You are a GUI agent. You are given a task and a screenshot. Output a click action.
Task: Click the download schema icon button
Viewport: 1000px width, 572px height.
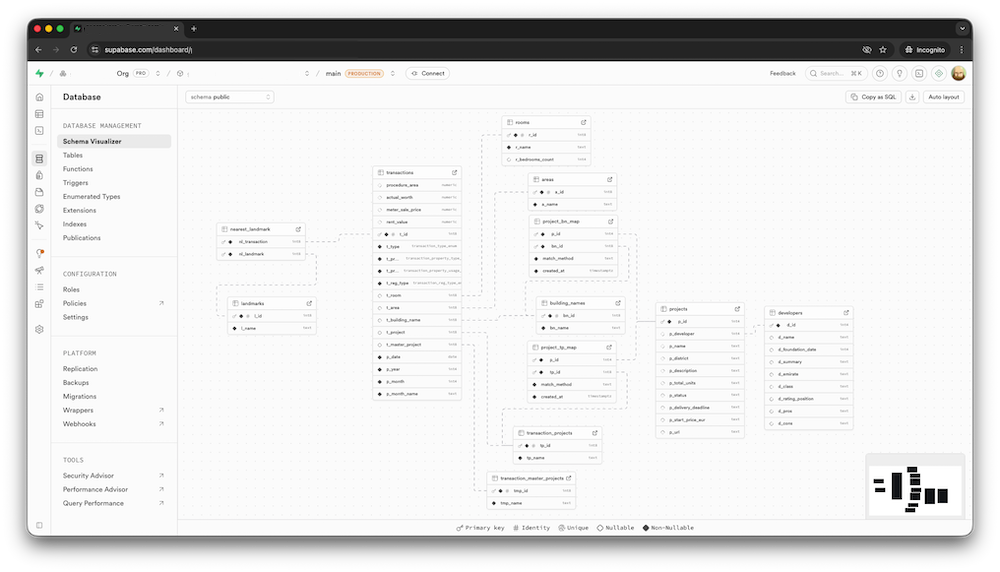912,97
